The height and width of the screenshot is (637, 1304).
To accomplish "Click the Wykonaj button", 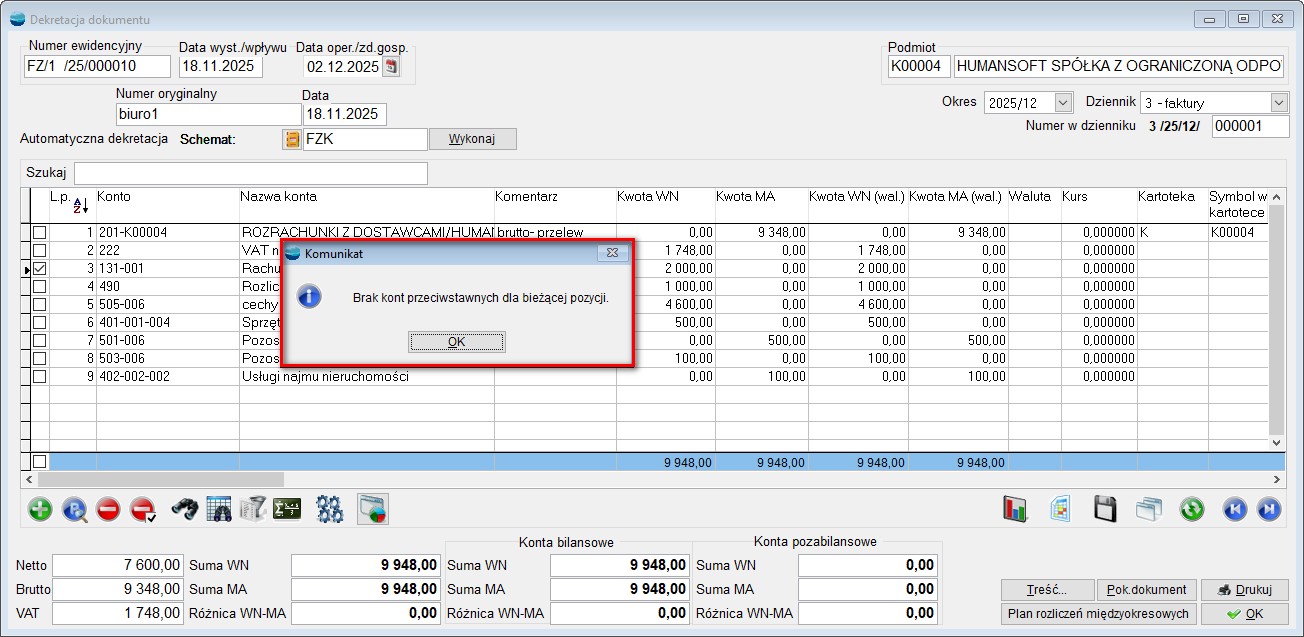I will (x=472, y=139).
